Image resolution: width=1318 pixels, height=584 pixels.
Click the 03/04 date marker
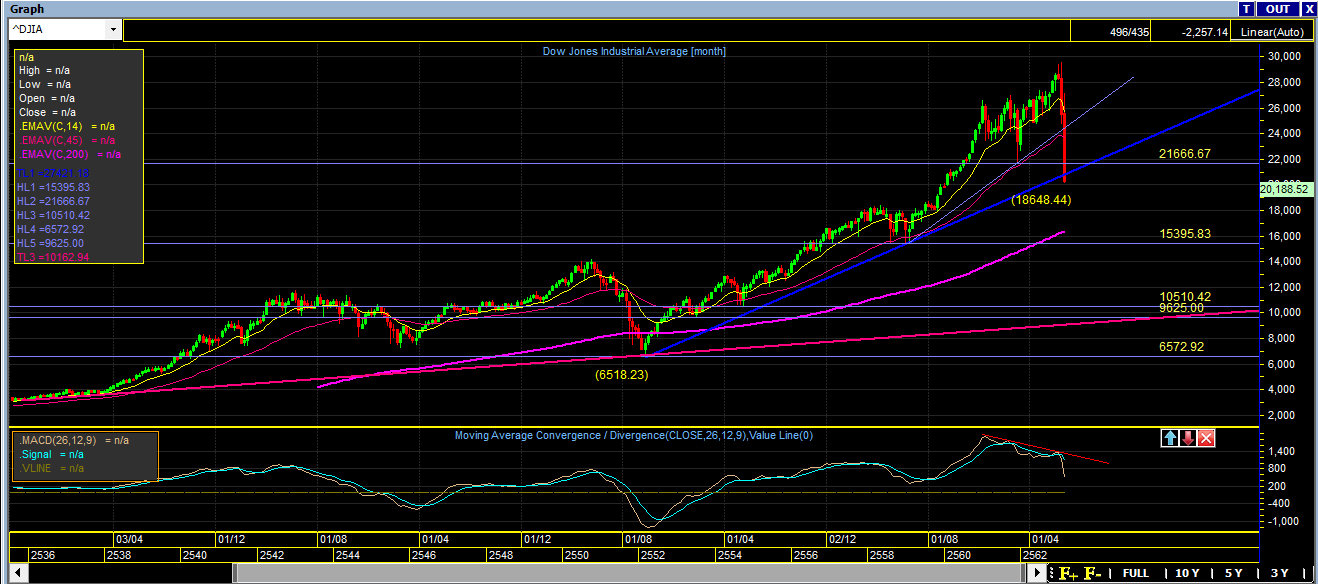pos(131,539)
